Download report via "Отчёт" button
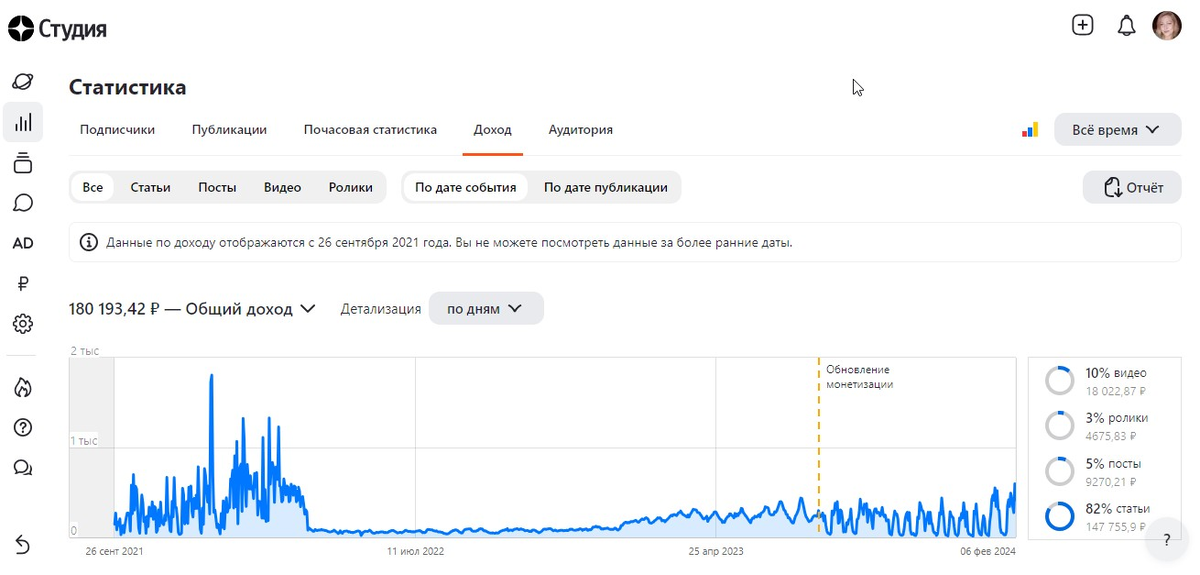Image resolution: width=1200 pixels, height=575 pixels. [1132, 187]
